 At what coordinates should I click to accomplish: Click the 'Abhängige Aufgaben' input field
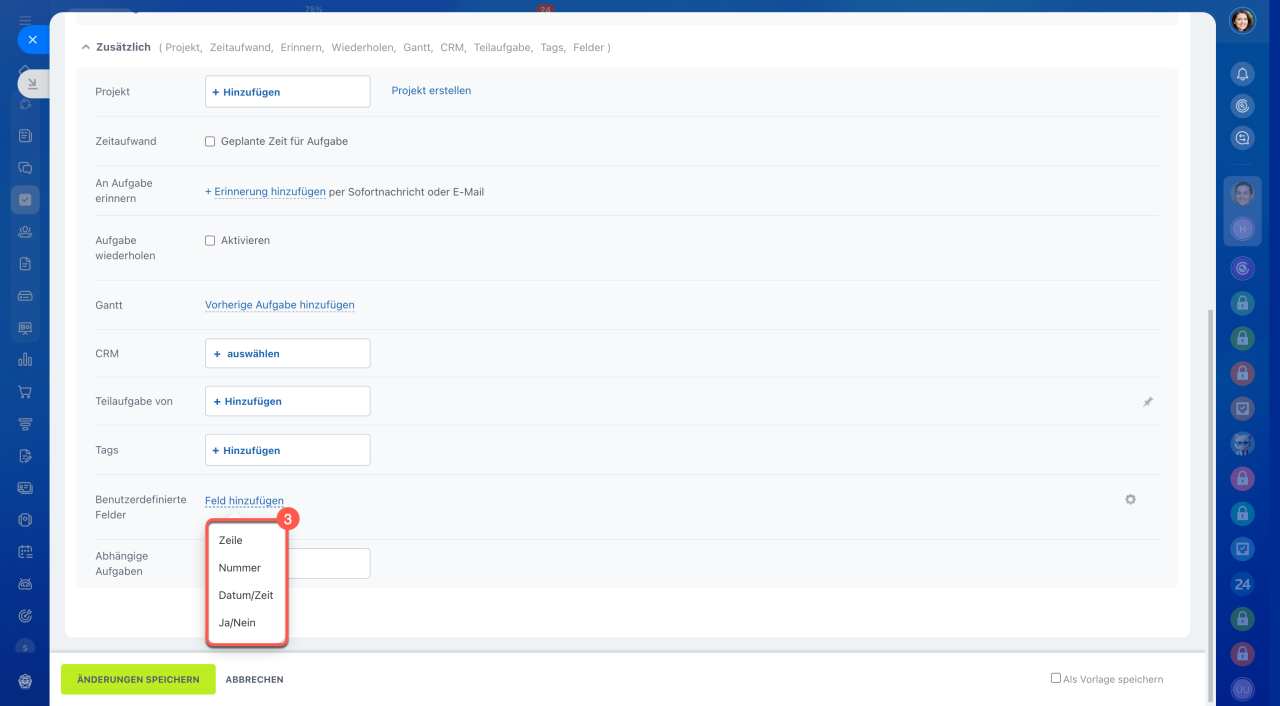[329, 563]
